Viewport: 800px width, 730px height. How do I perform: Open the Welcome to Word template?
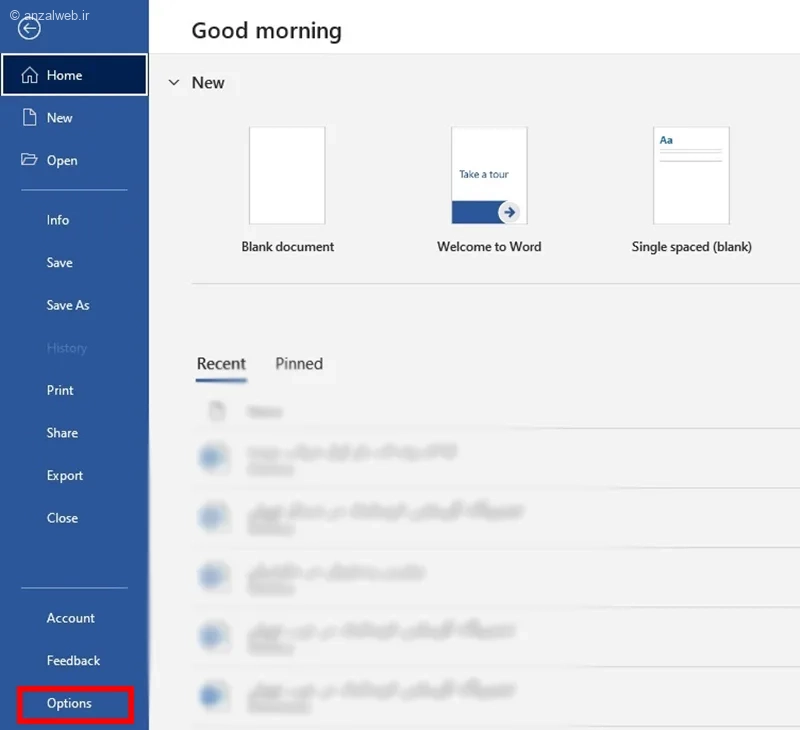click(x=489, y=176)
